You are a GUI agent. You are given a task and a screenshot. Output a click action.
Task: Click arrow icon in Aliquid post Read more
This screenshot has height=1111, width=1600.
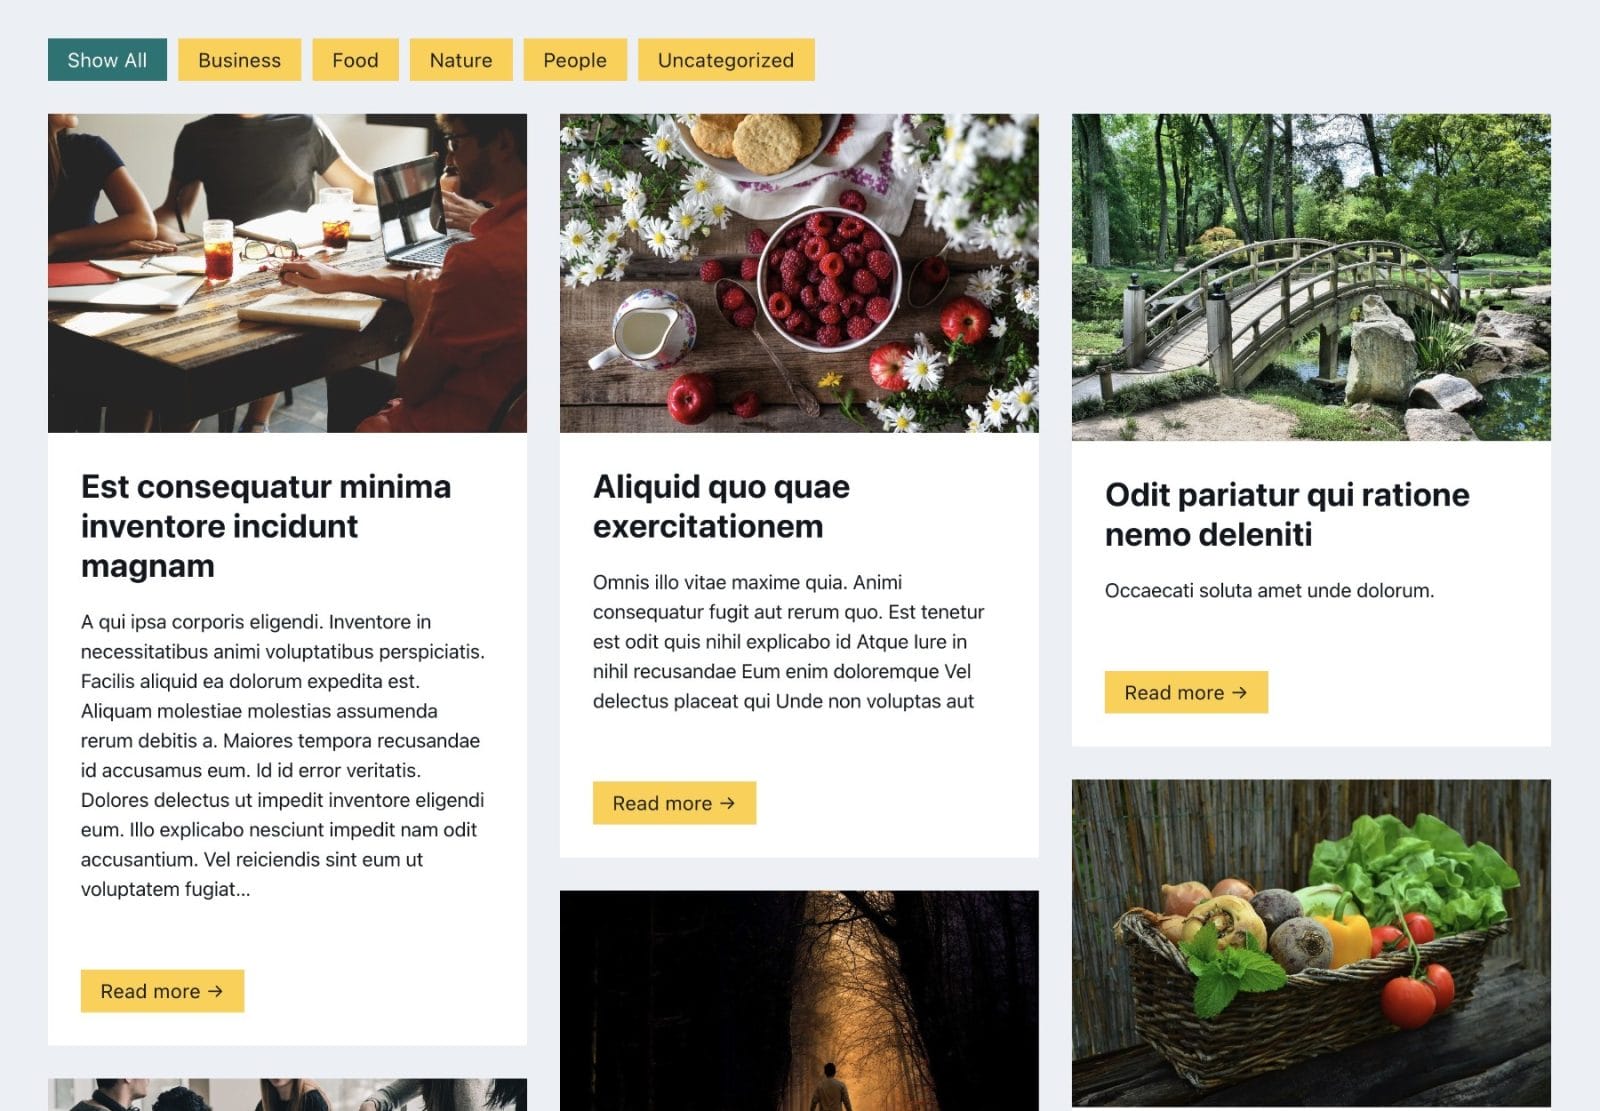[727, 803]
